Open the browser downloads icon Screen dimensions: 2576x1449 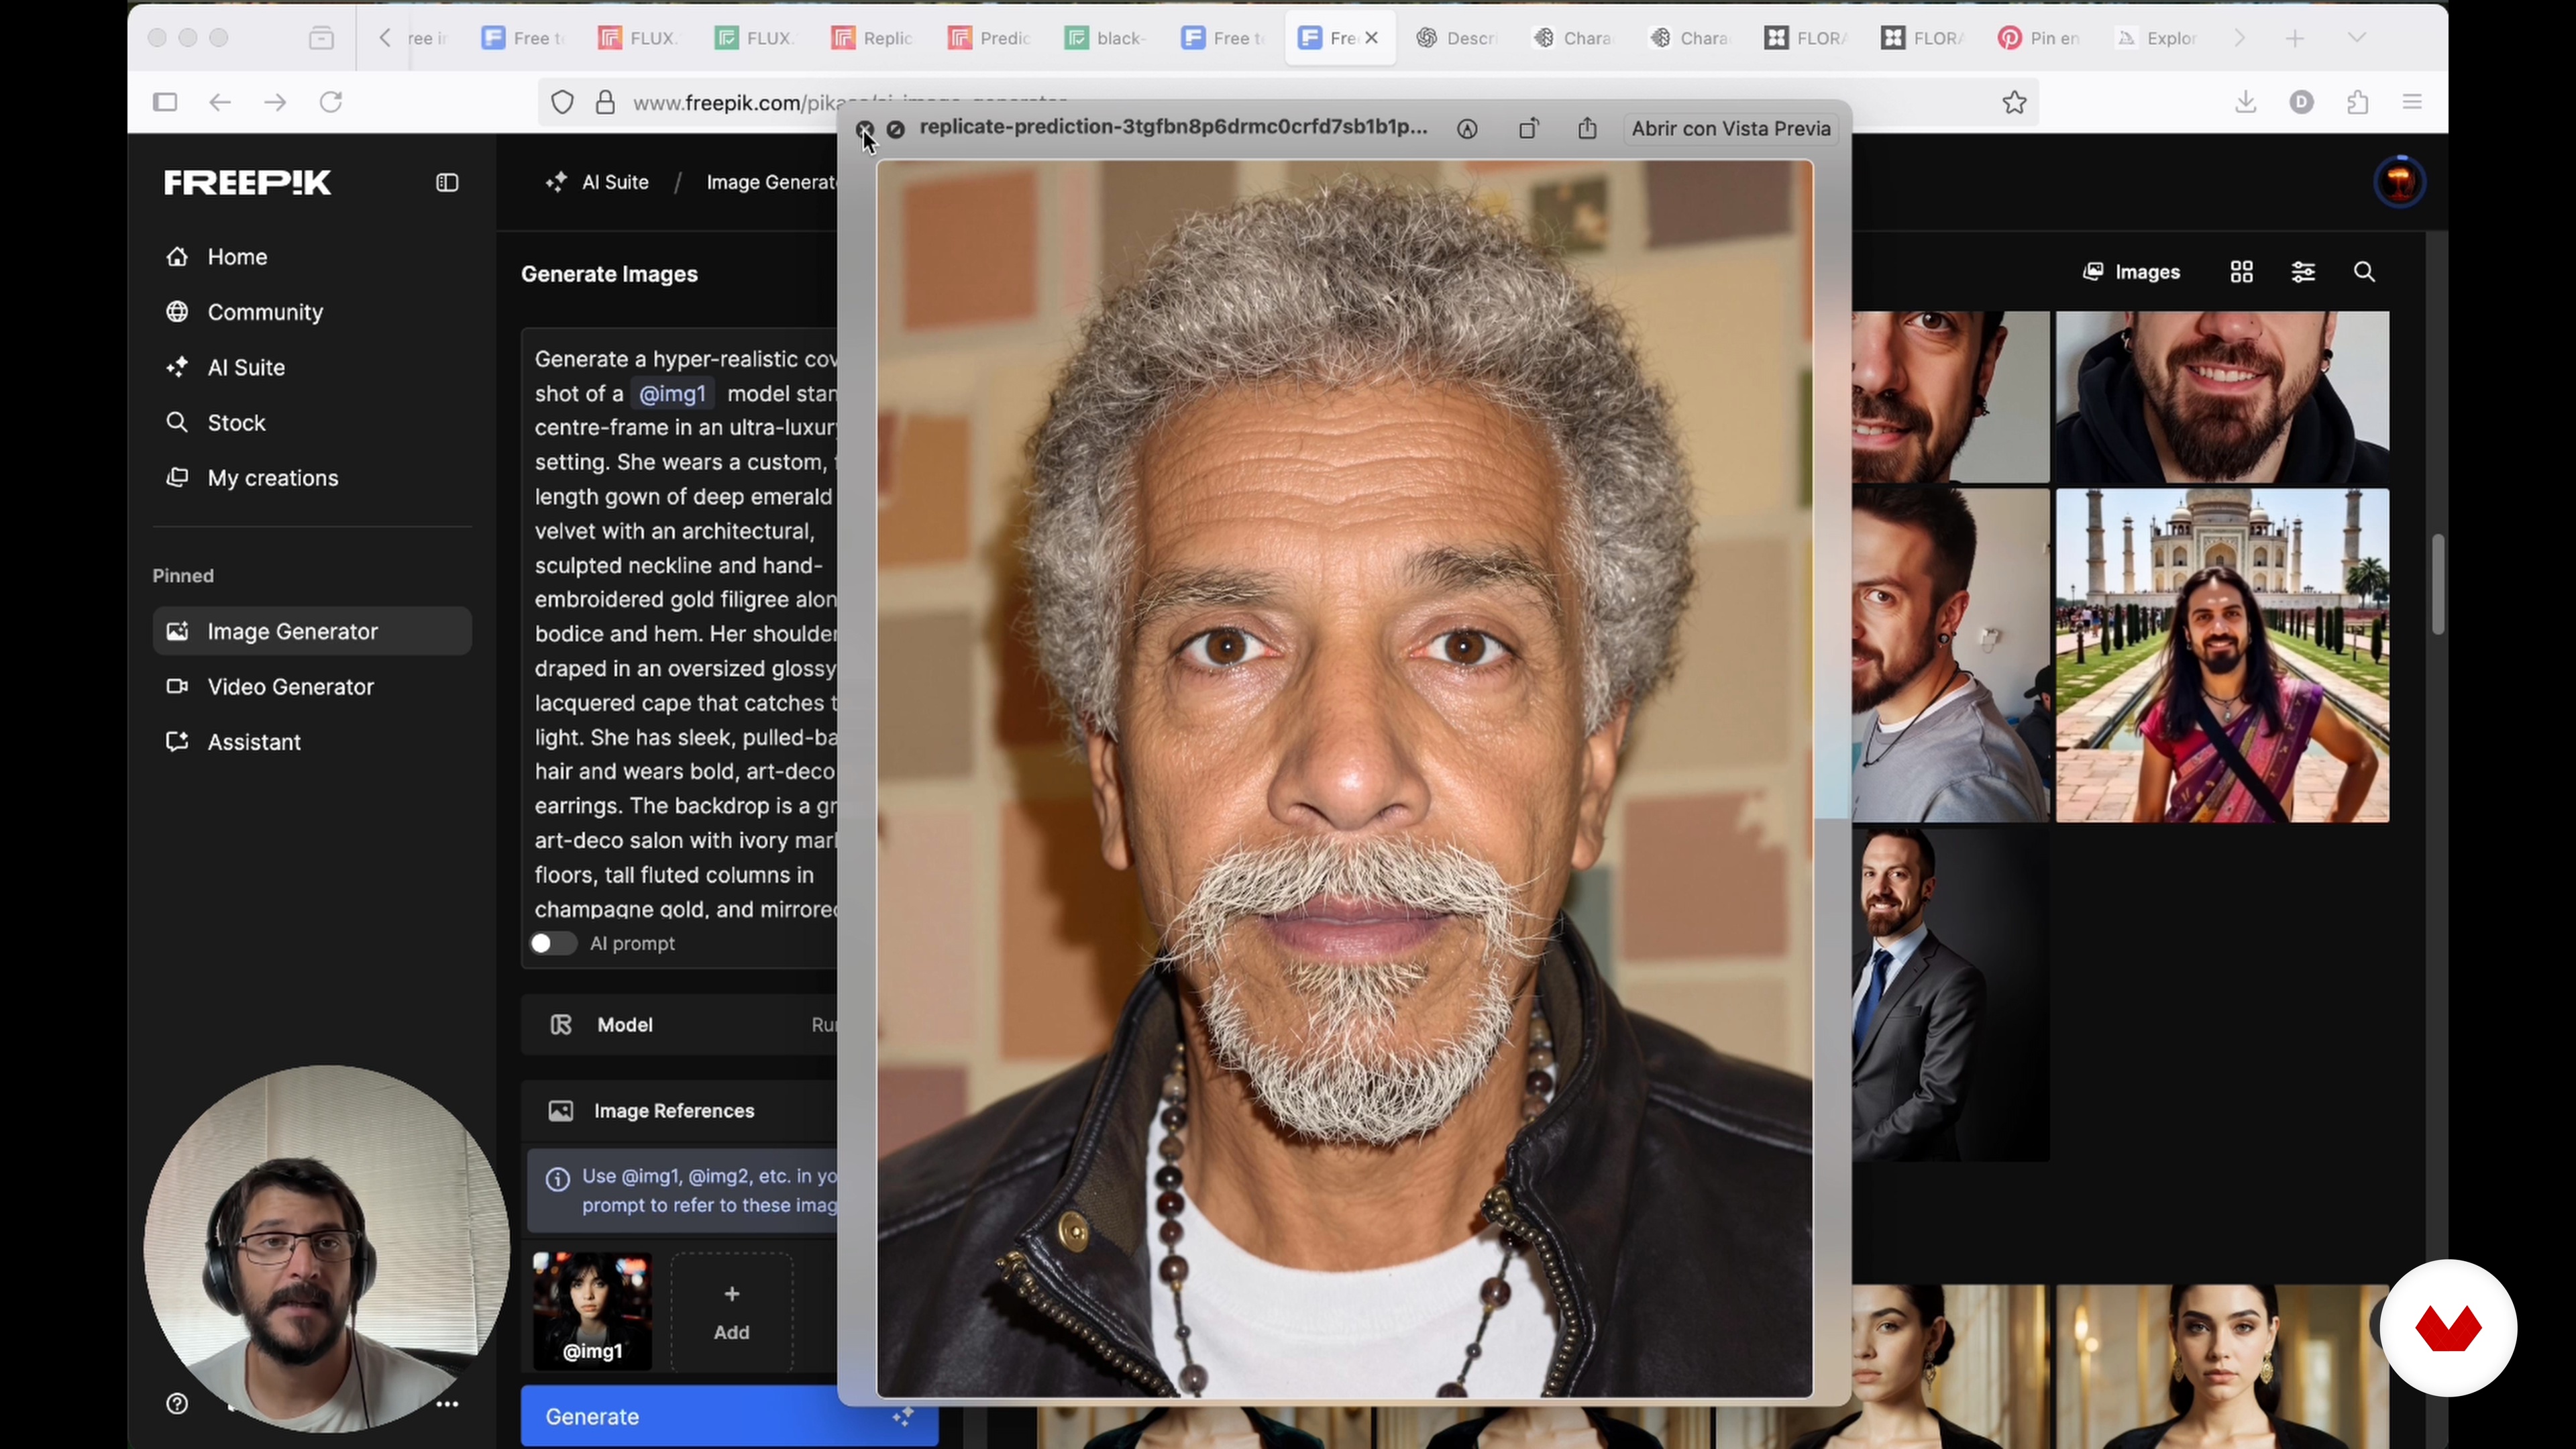pyautogui.click(x=2245, y=102)
